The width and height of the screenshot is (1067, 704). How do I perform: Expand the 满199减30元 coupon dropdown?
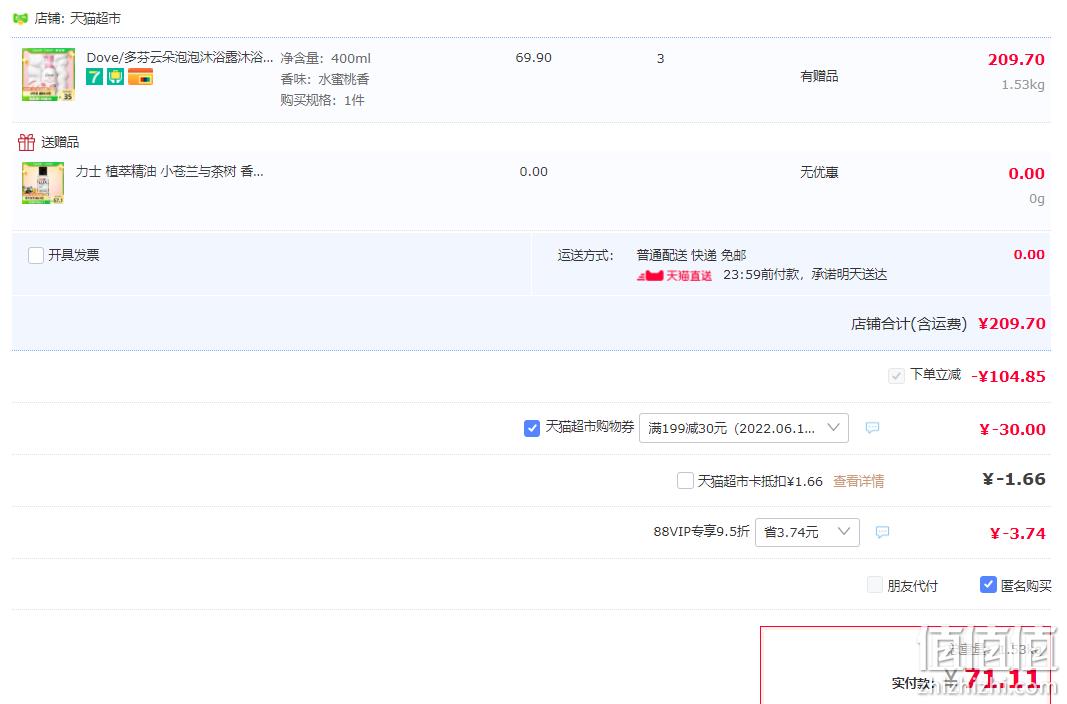coord(744,428)
